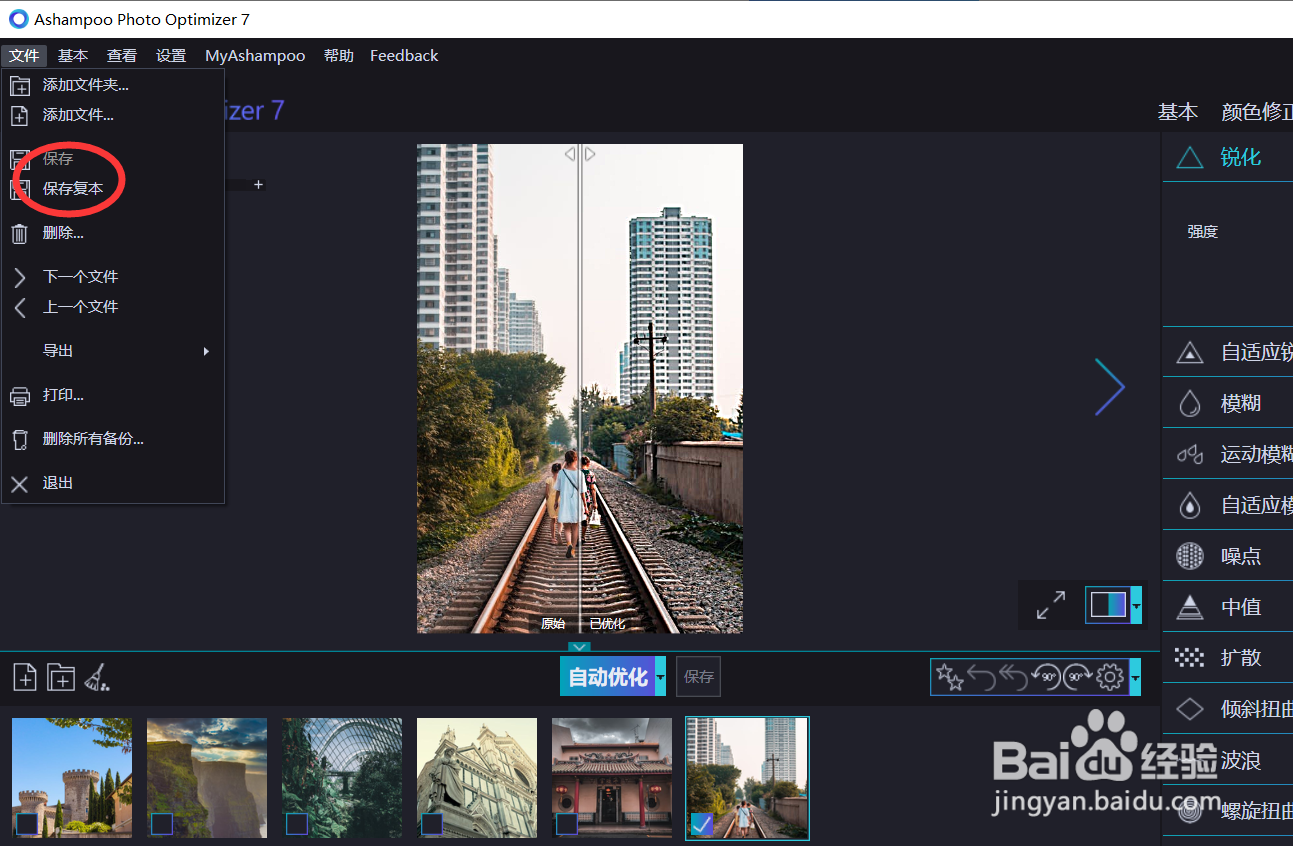Click the left arrow on comparison divider
The width and height of the screenshot is (1293, 846).
(x=569, y=154)
